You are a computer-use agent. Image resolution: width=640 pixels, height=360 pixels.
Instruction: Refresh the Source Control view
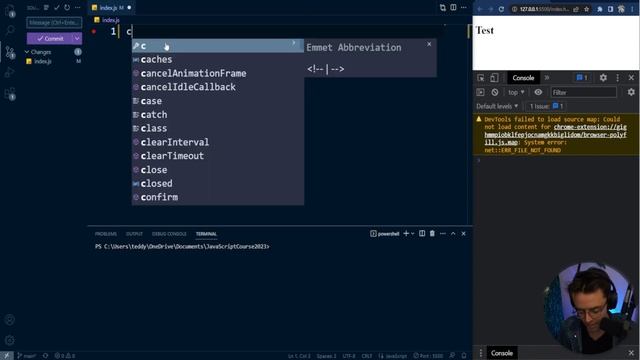pyautogui.click(x=67, y=7)
